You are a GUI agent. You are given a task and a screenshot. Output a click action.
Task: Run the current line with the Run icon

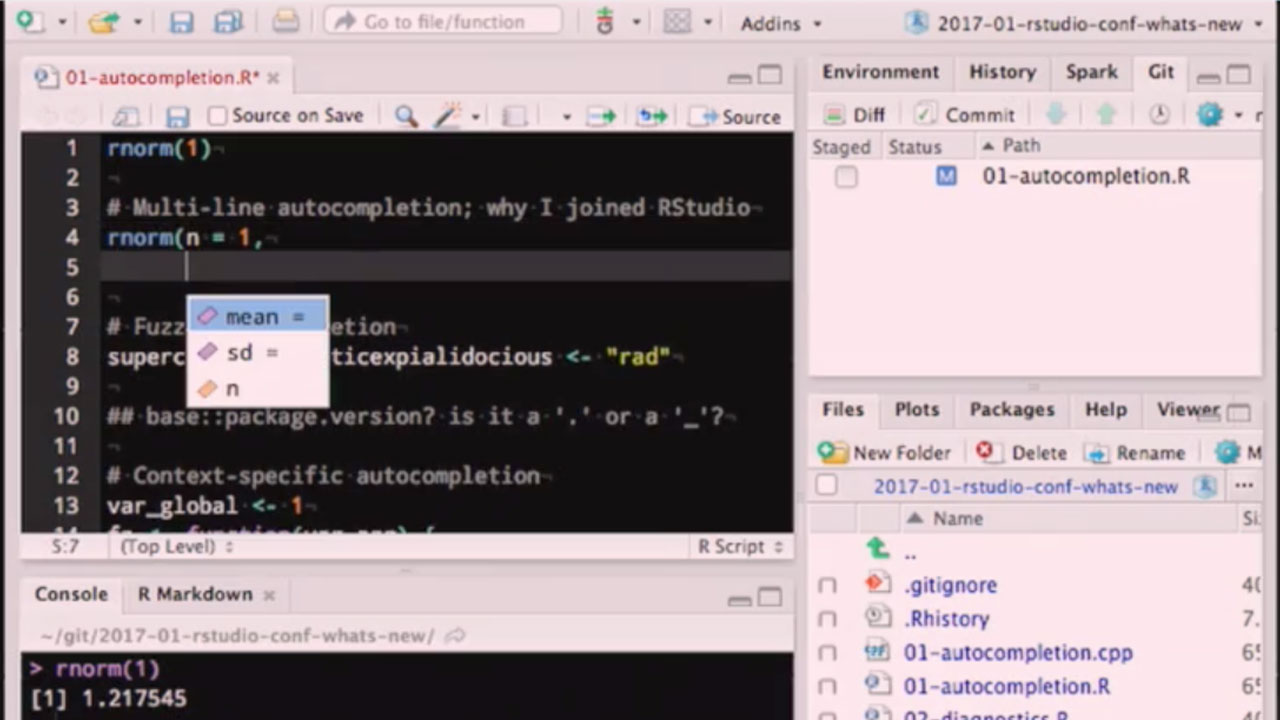[601, 116]
